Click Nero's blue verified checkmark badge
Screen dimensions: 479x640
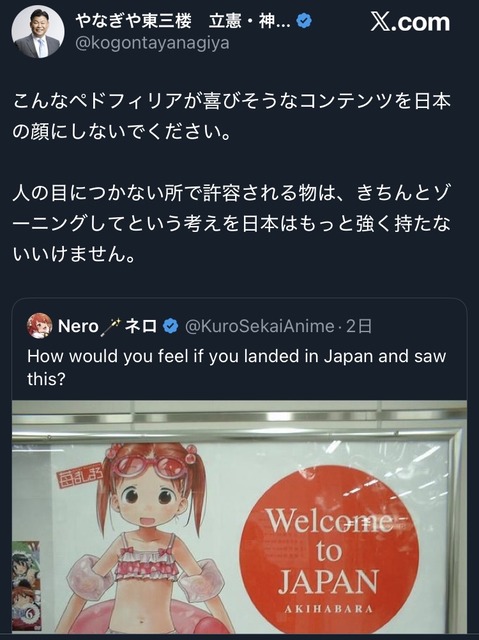(171, 326)
